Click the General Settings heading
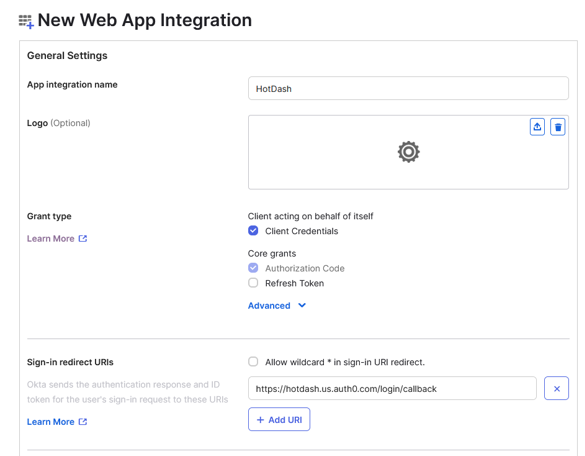This screenshot has width=585, height=456. [x=67, y=56]
